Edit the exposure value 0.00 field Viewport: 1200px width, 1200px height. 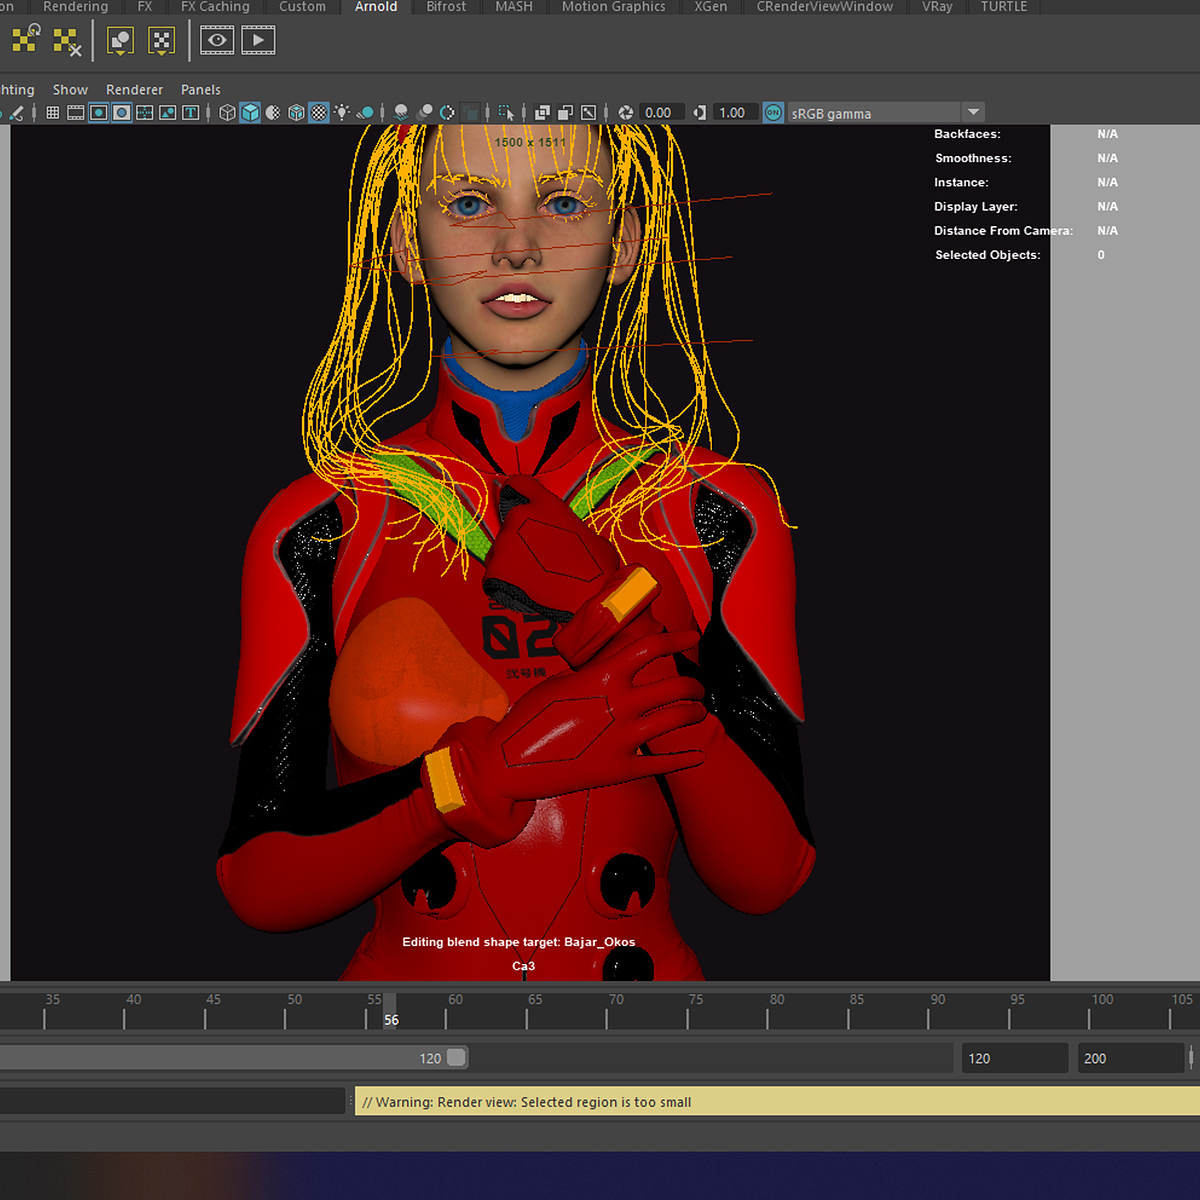point(662,113)
